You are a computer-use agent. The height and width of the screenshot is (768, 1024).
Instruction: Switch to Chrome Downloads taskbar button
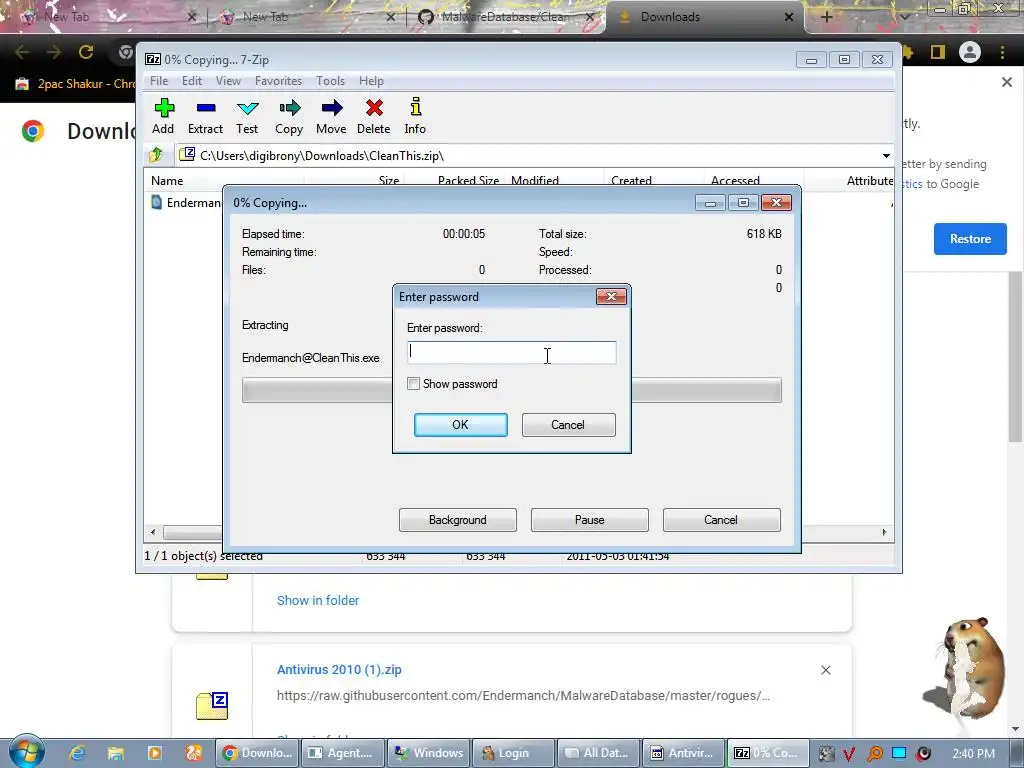click(257, 753)
